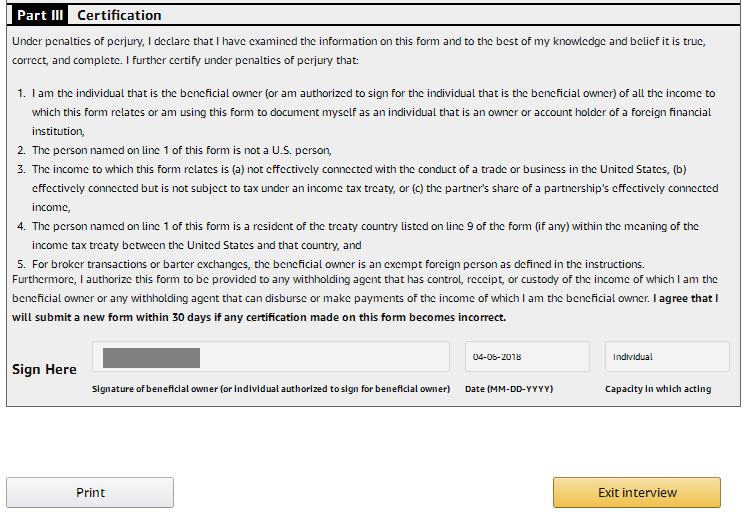This screenshot has height=519, width=749.
Task: Click the Certification section heading
Action: (119, 15)
